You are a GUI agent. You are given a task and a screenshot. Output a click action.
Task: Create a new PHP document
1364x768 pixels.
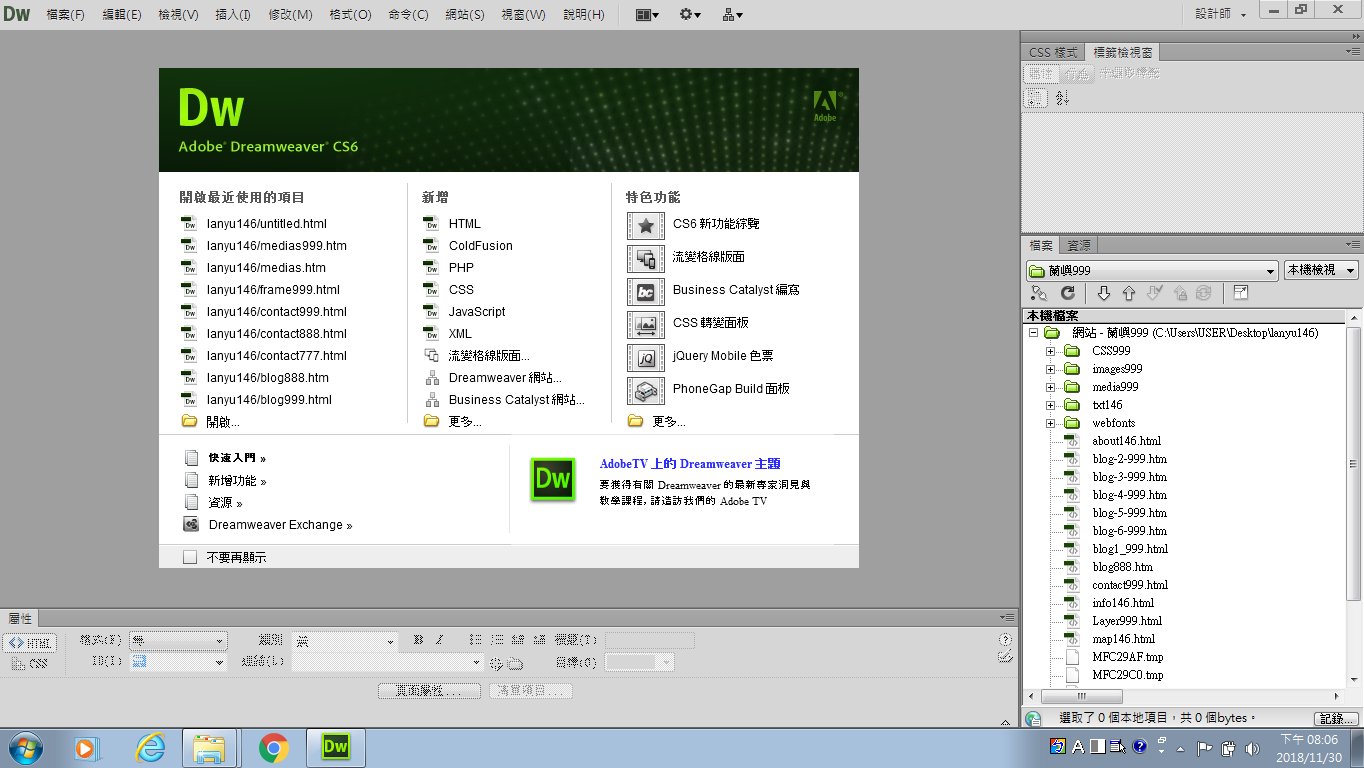[461, 268]
